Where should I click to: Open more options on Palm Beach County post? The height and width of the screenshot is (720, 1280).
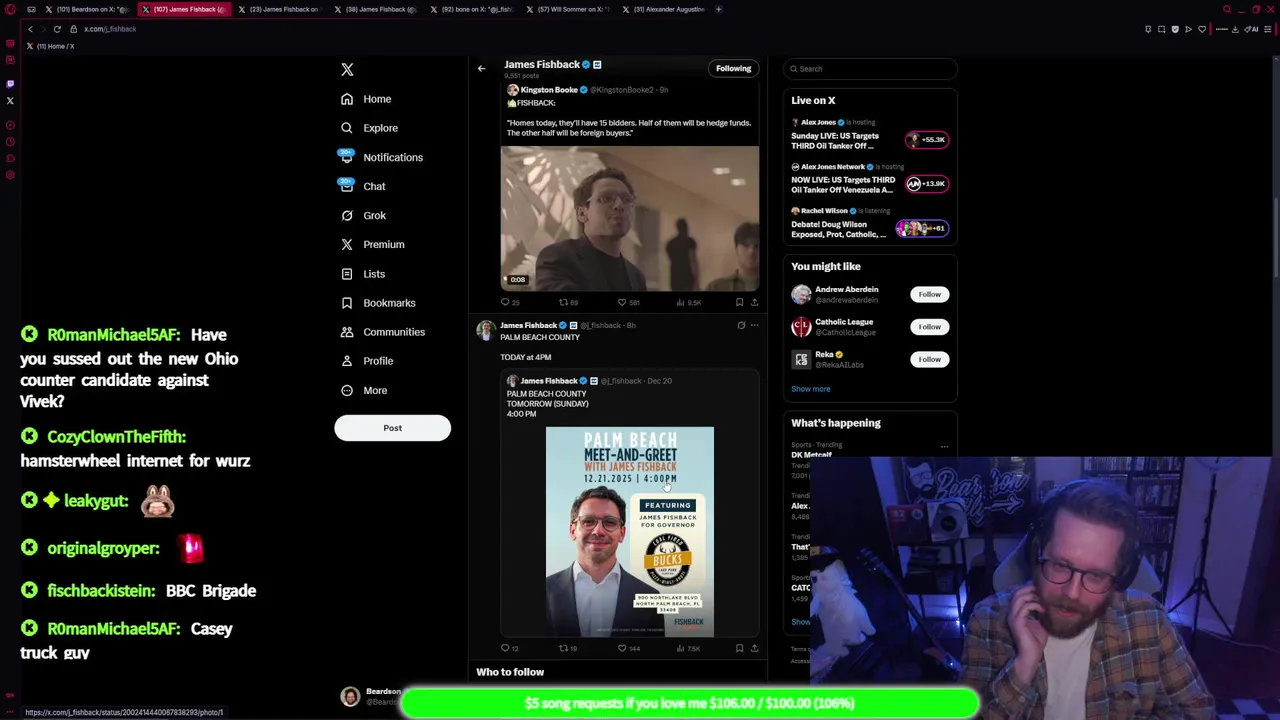[754, 325]
